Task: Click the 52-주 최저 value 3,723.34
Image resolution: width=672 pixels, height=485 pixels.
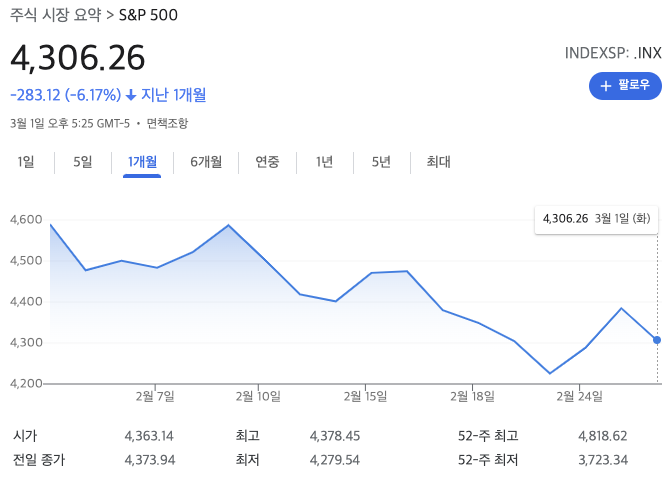Action: click(x=603, y=460)
